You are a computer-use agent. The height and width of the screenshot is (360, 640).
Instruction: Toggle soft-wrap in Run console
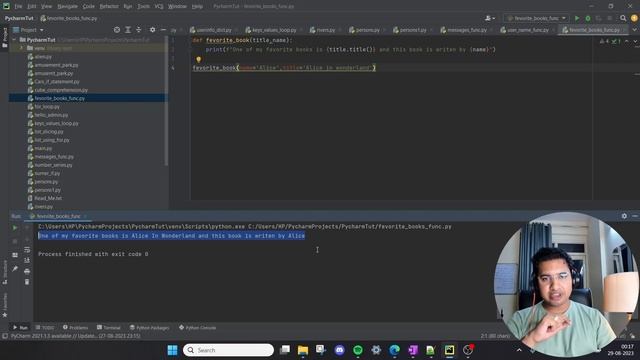[x=27, y=250]
